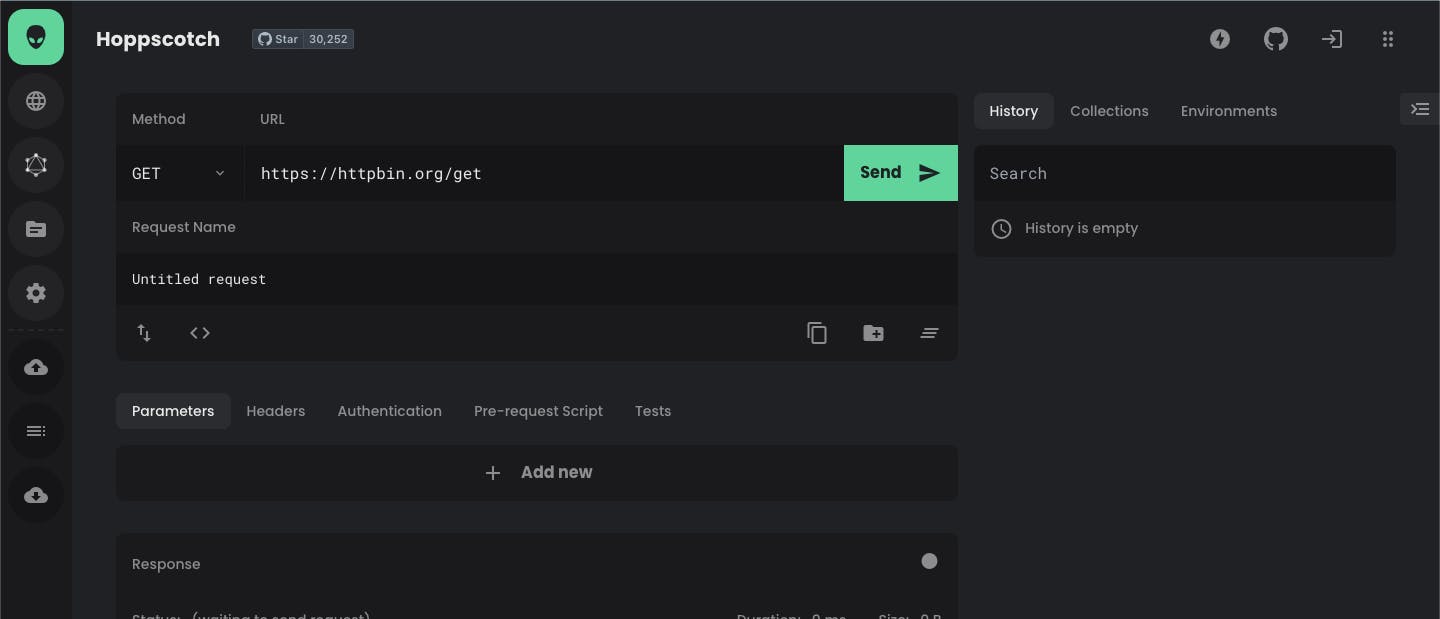Collapse the right sidebar panel toggle
Image resolution: width=1440 pixels, height=619 pixels.
1419,109
